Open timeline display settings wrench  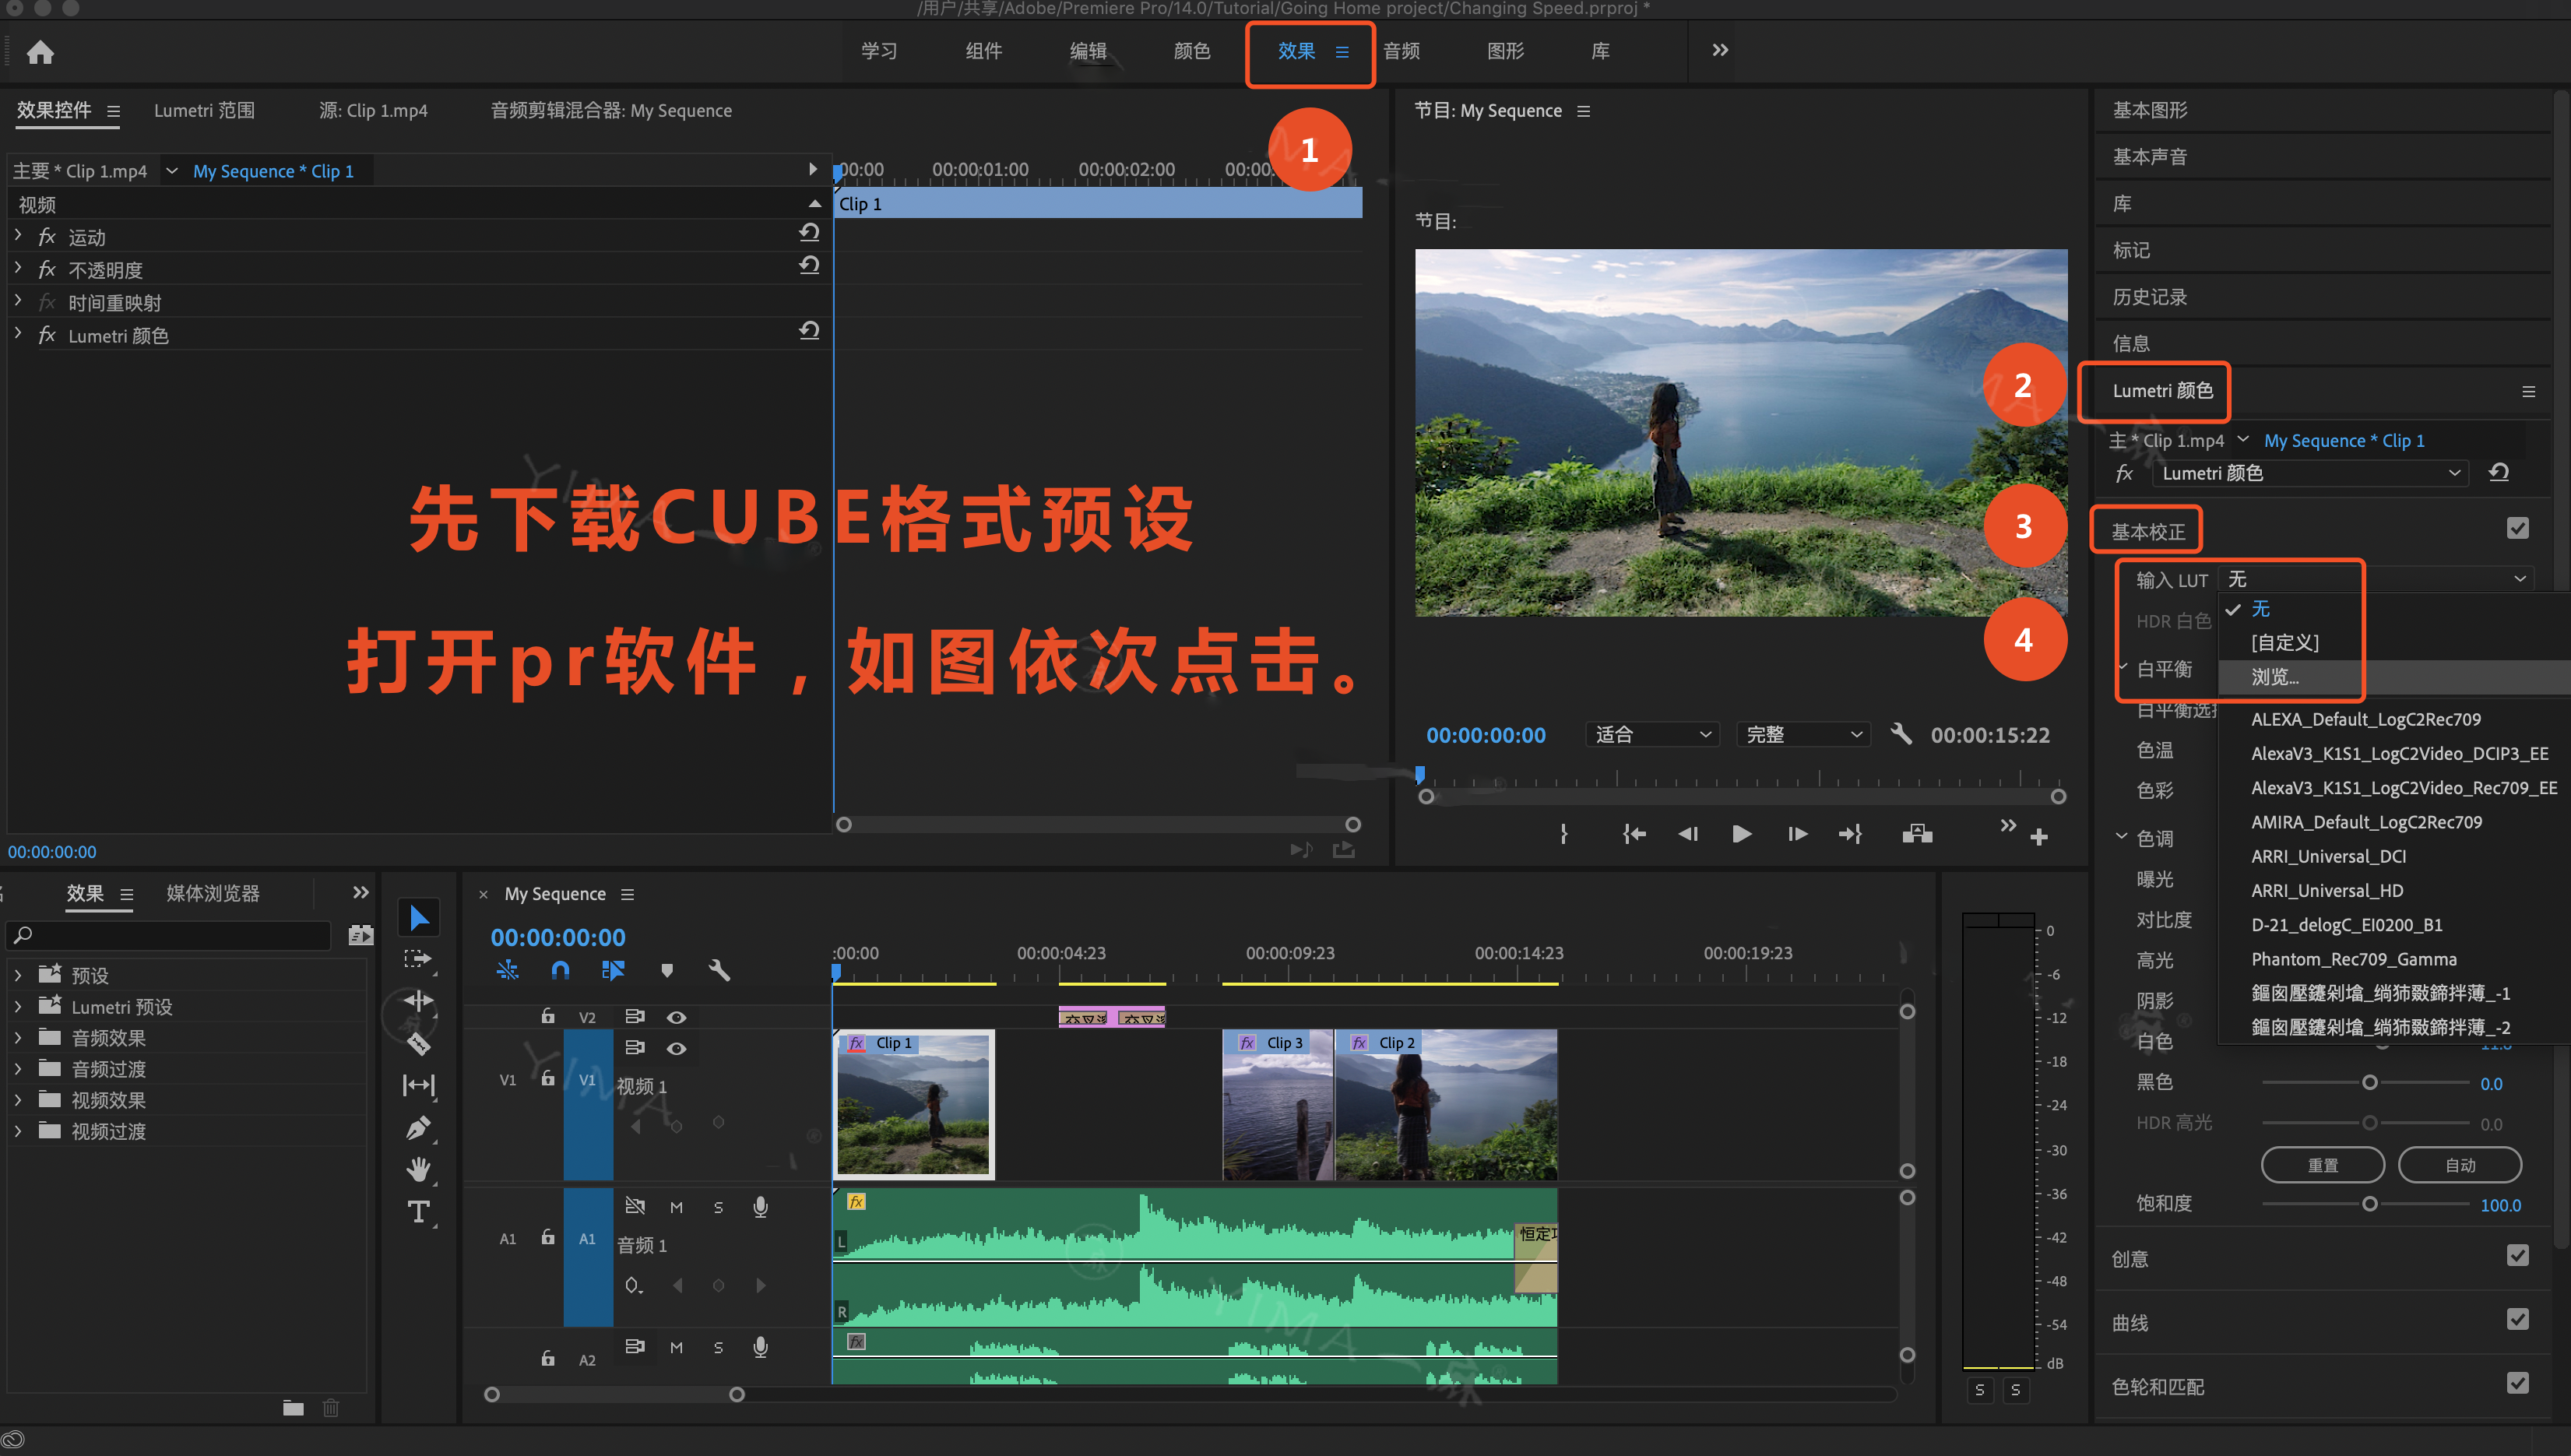tap(719, 969)
